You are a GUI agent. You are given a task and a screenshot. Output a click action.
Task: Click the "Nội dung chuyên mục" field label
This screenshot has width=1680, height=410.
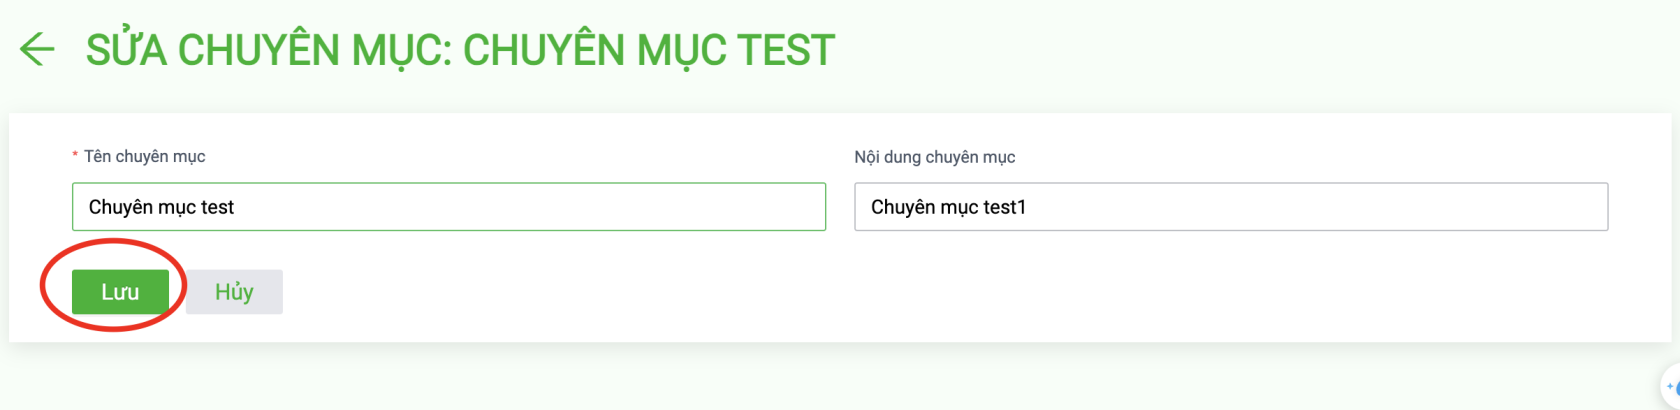(934, 157)
